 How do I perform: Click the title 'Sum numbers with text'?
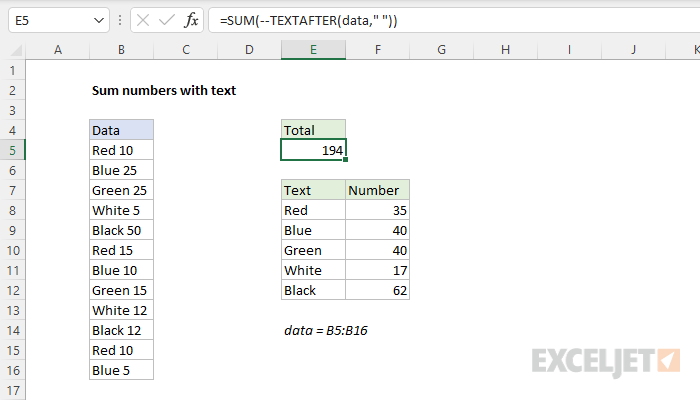coord(164,91)
